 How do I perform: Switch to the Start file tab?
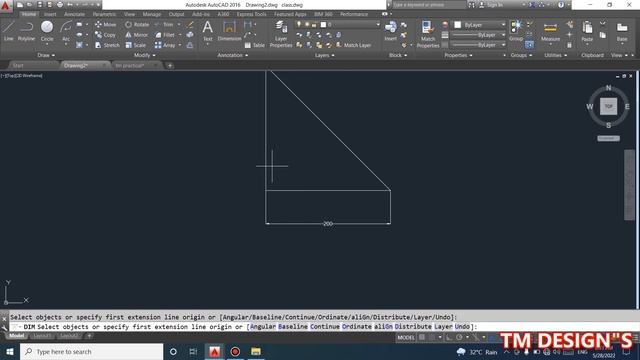(x=18, y=65)
